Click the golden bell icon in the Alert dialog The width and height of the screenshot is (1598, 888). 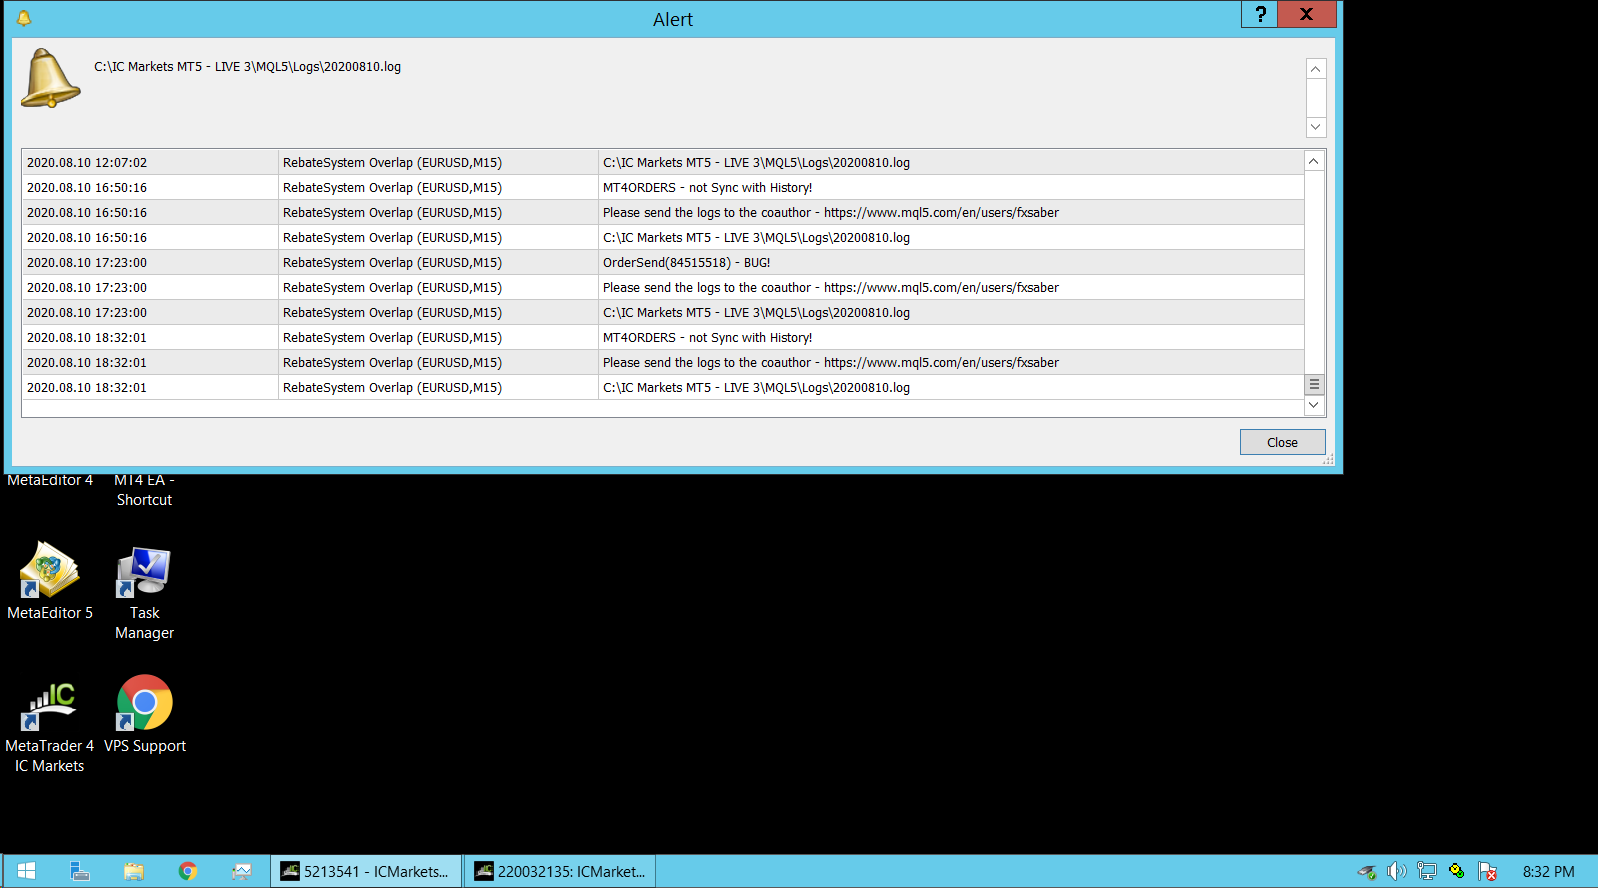(50, 78)
